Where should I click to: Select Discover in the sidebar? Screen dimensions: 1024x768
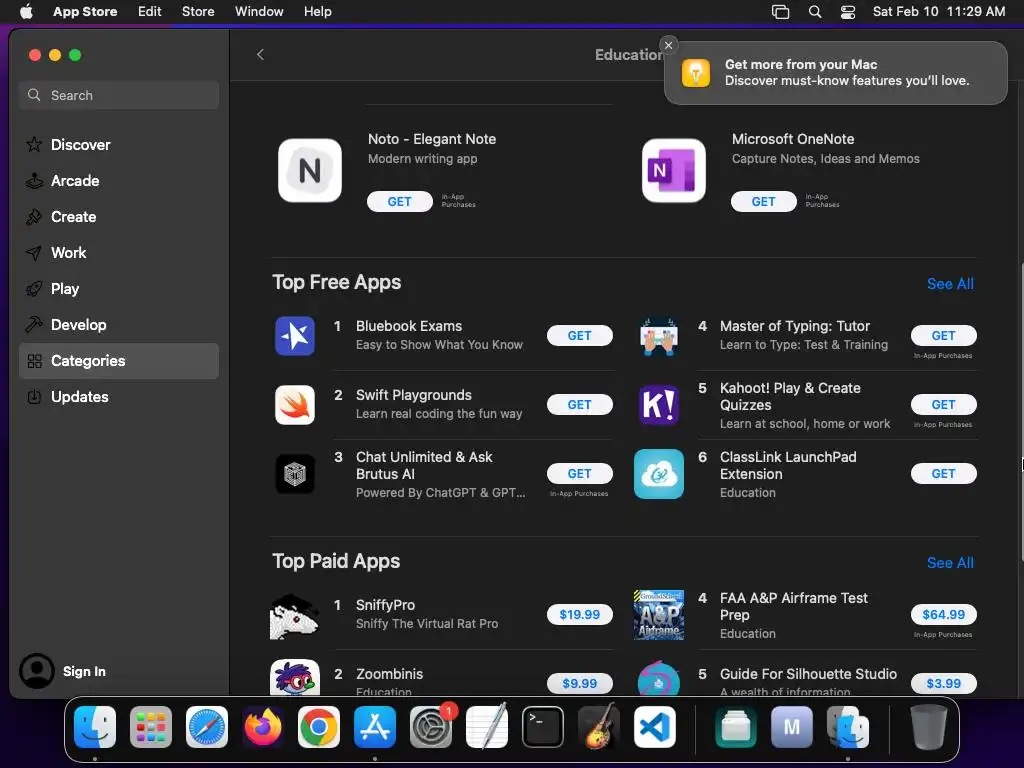(119, 145)
